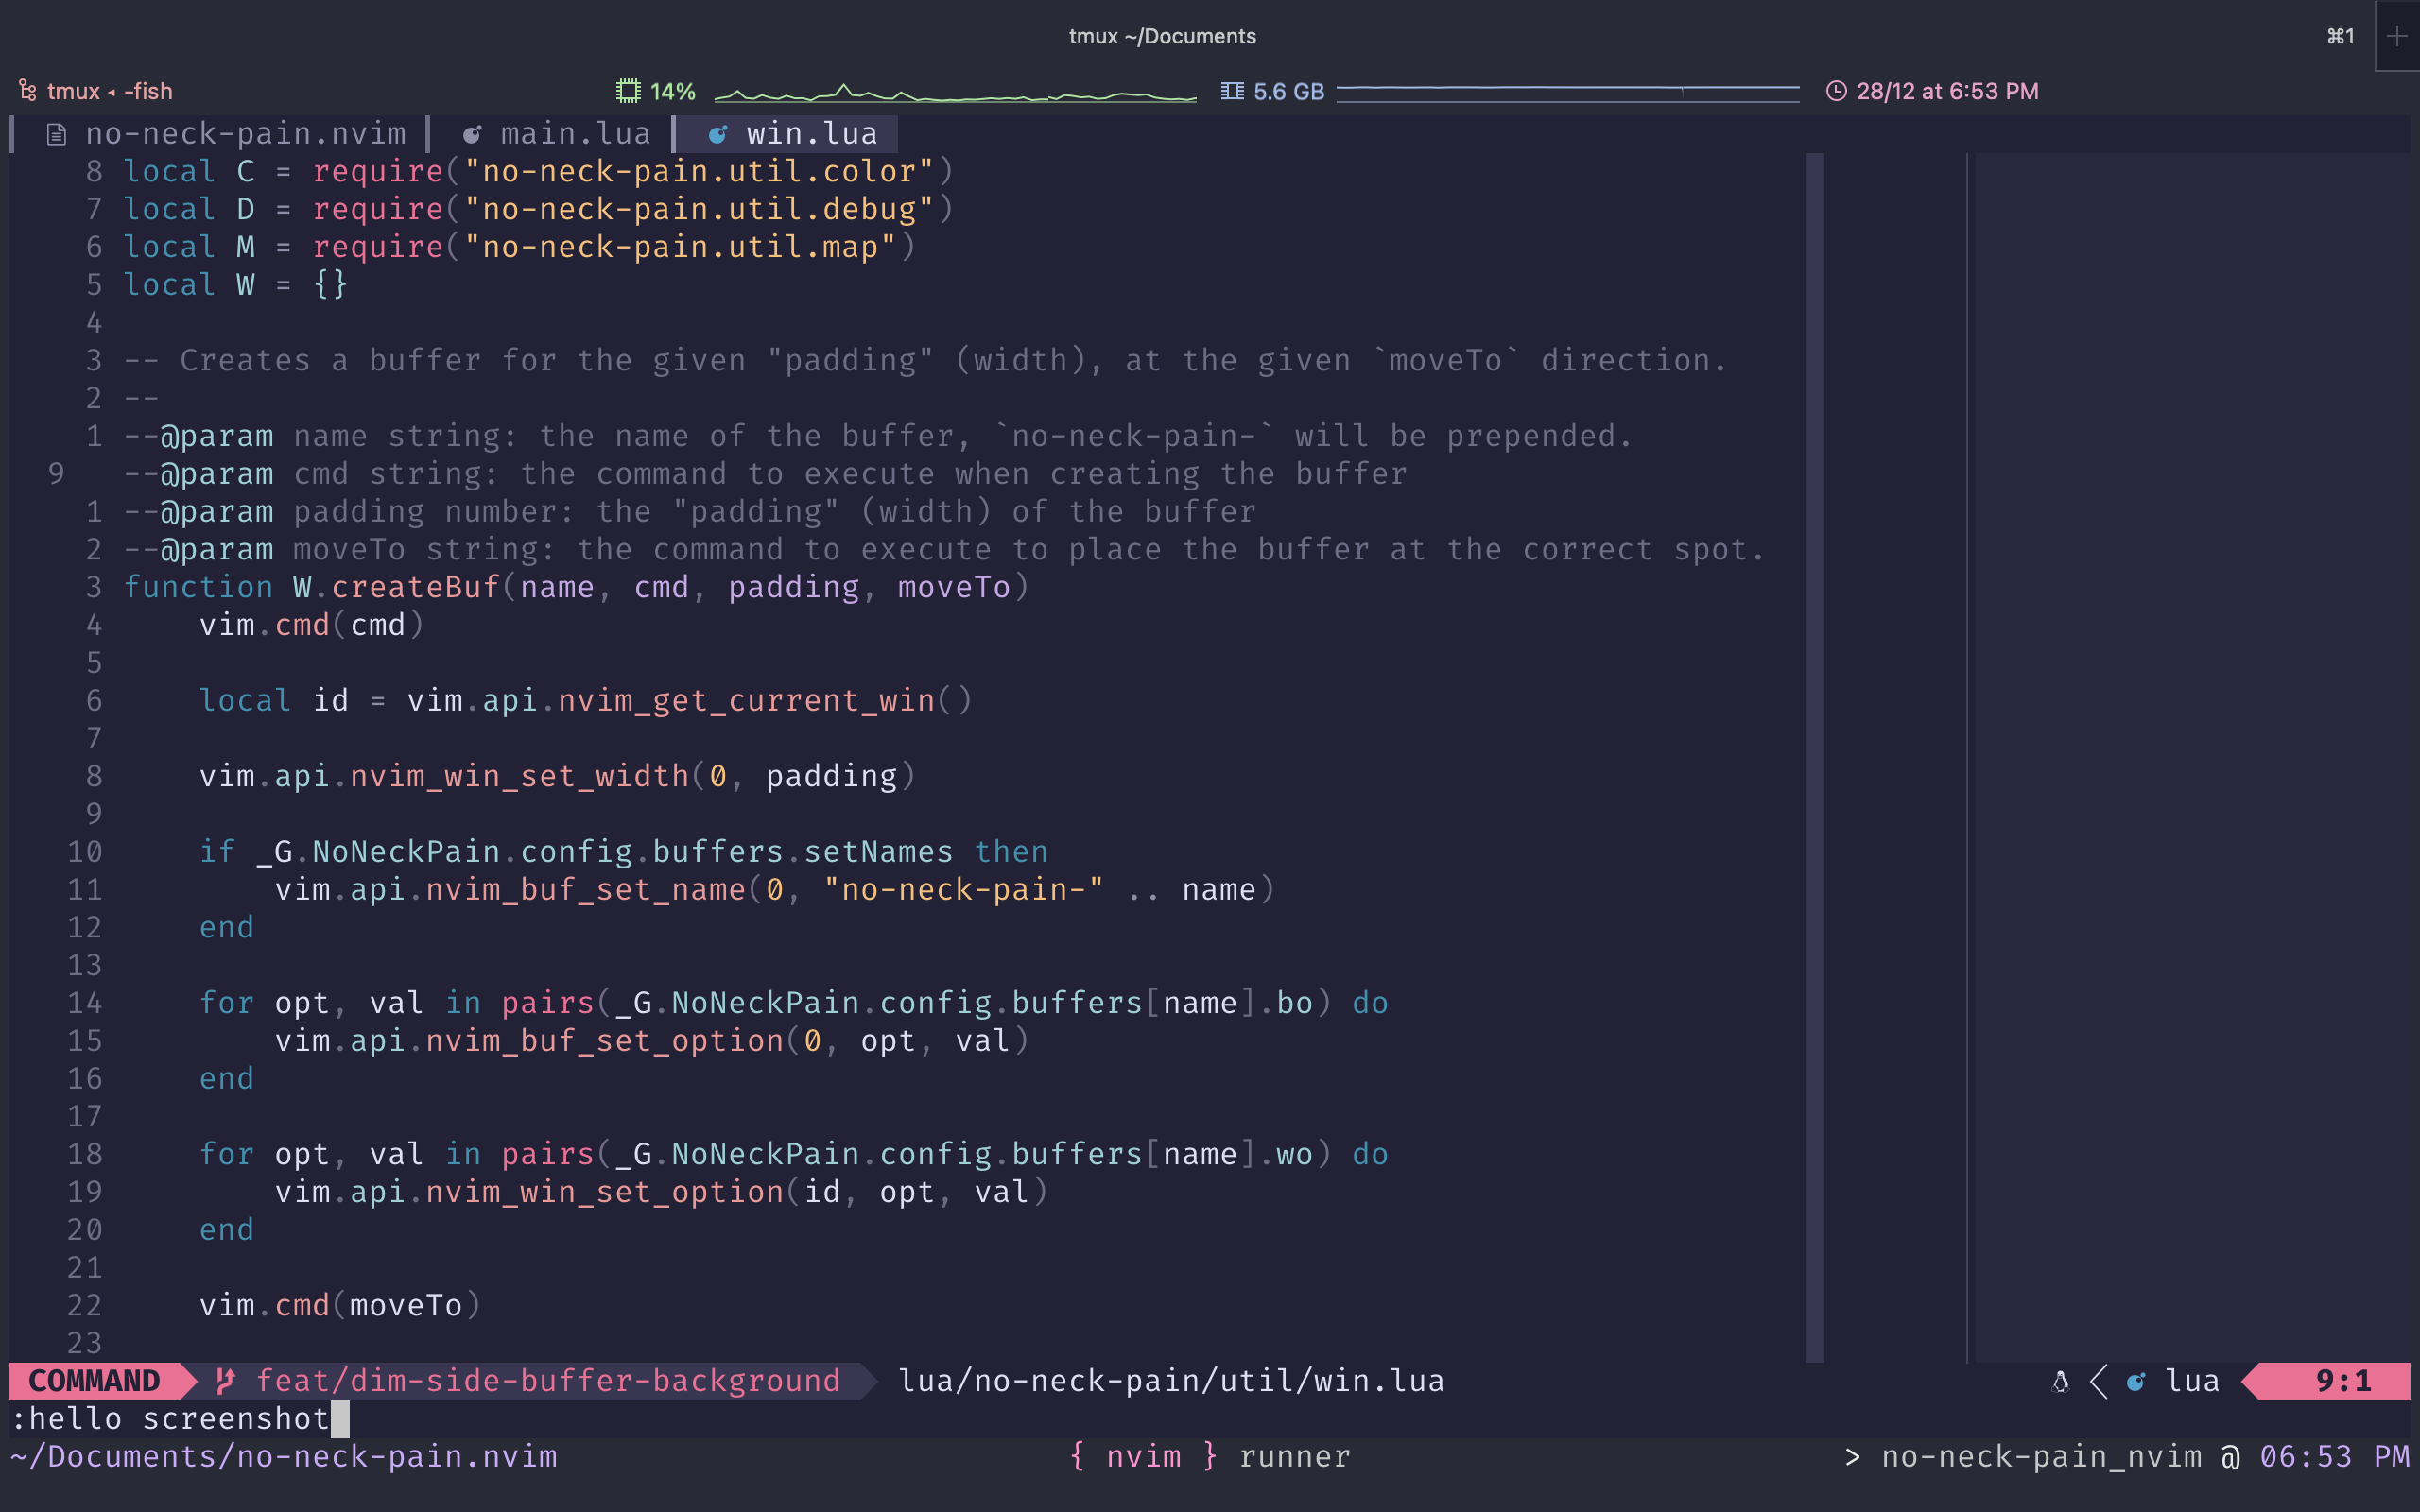Click the chevron left of the lua filetype label
The width and height of the screenshot is (2420, 1512).
pyautogui.click(x=2098, y=1381)
